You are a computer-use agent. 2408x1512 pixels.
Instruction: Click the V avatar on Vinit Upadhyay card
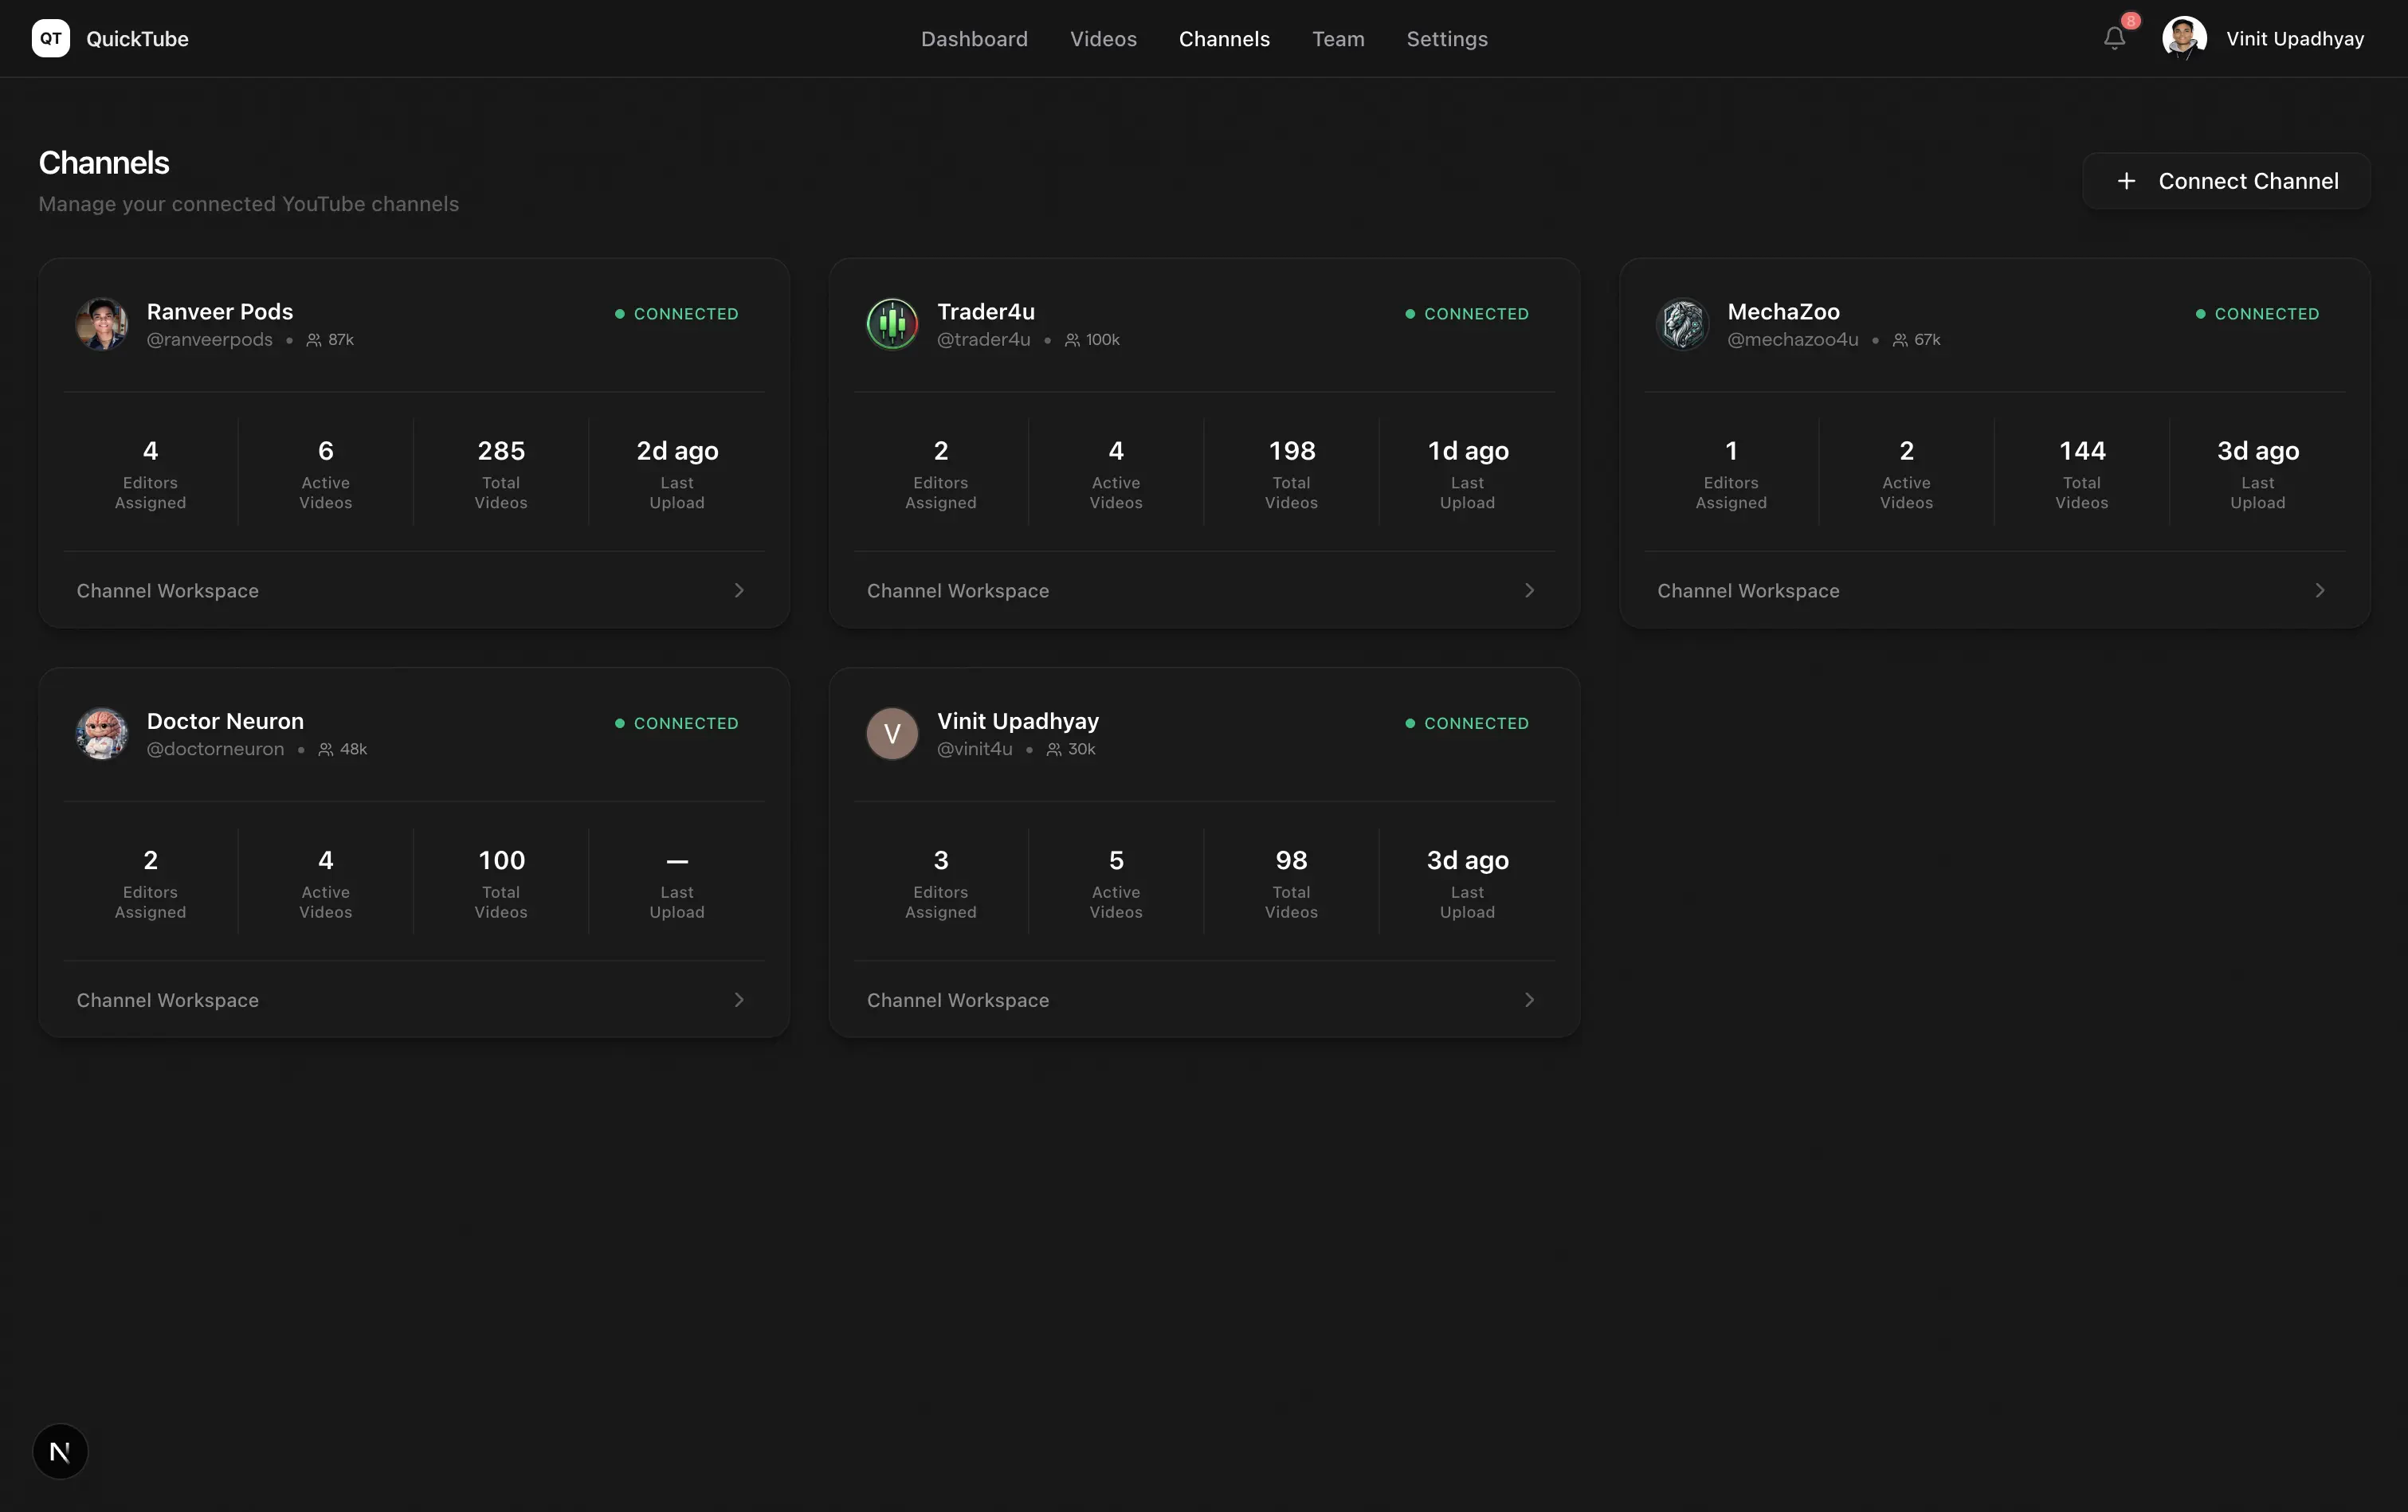[x=892, y=733]
